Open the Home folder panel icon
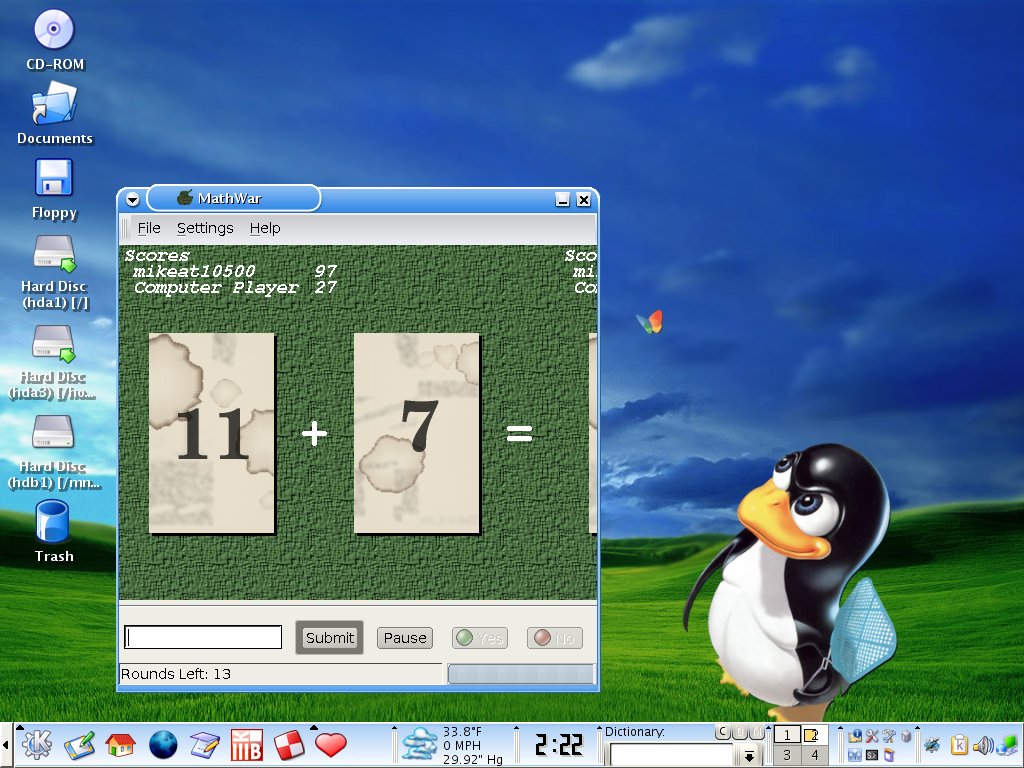1024x768 pixels. pyautogui.click(x=121, y=745)
